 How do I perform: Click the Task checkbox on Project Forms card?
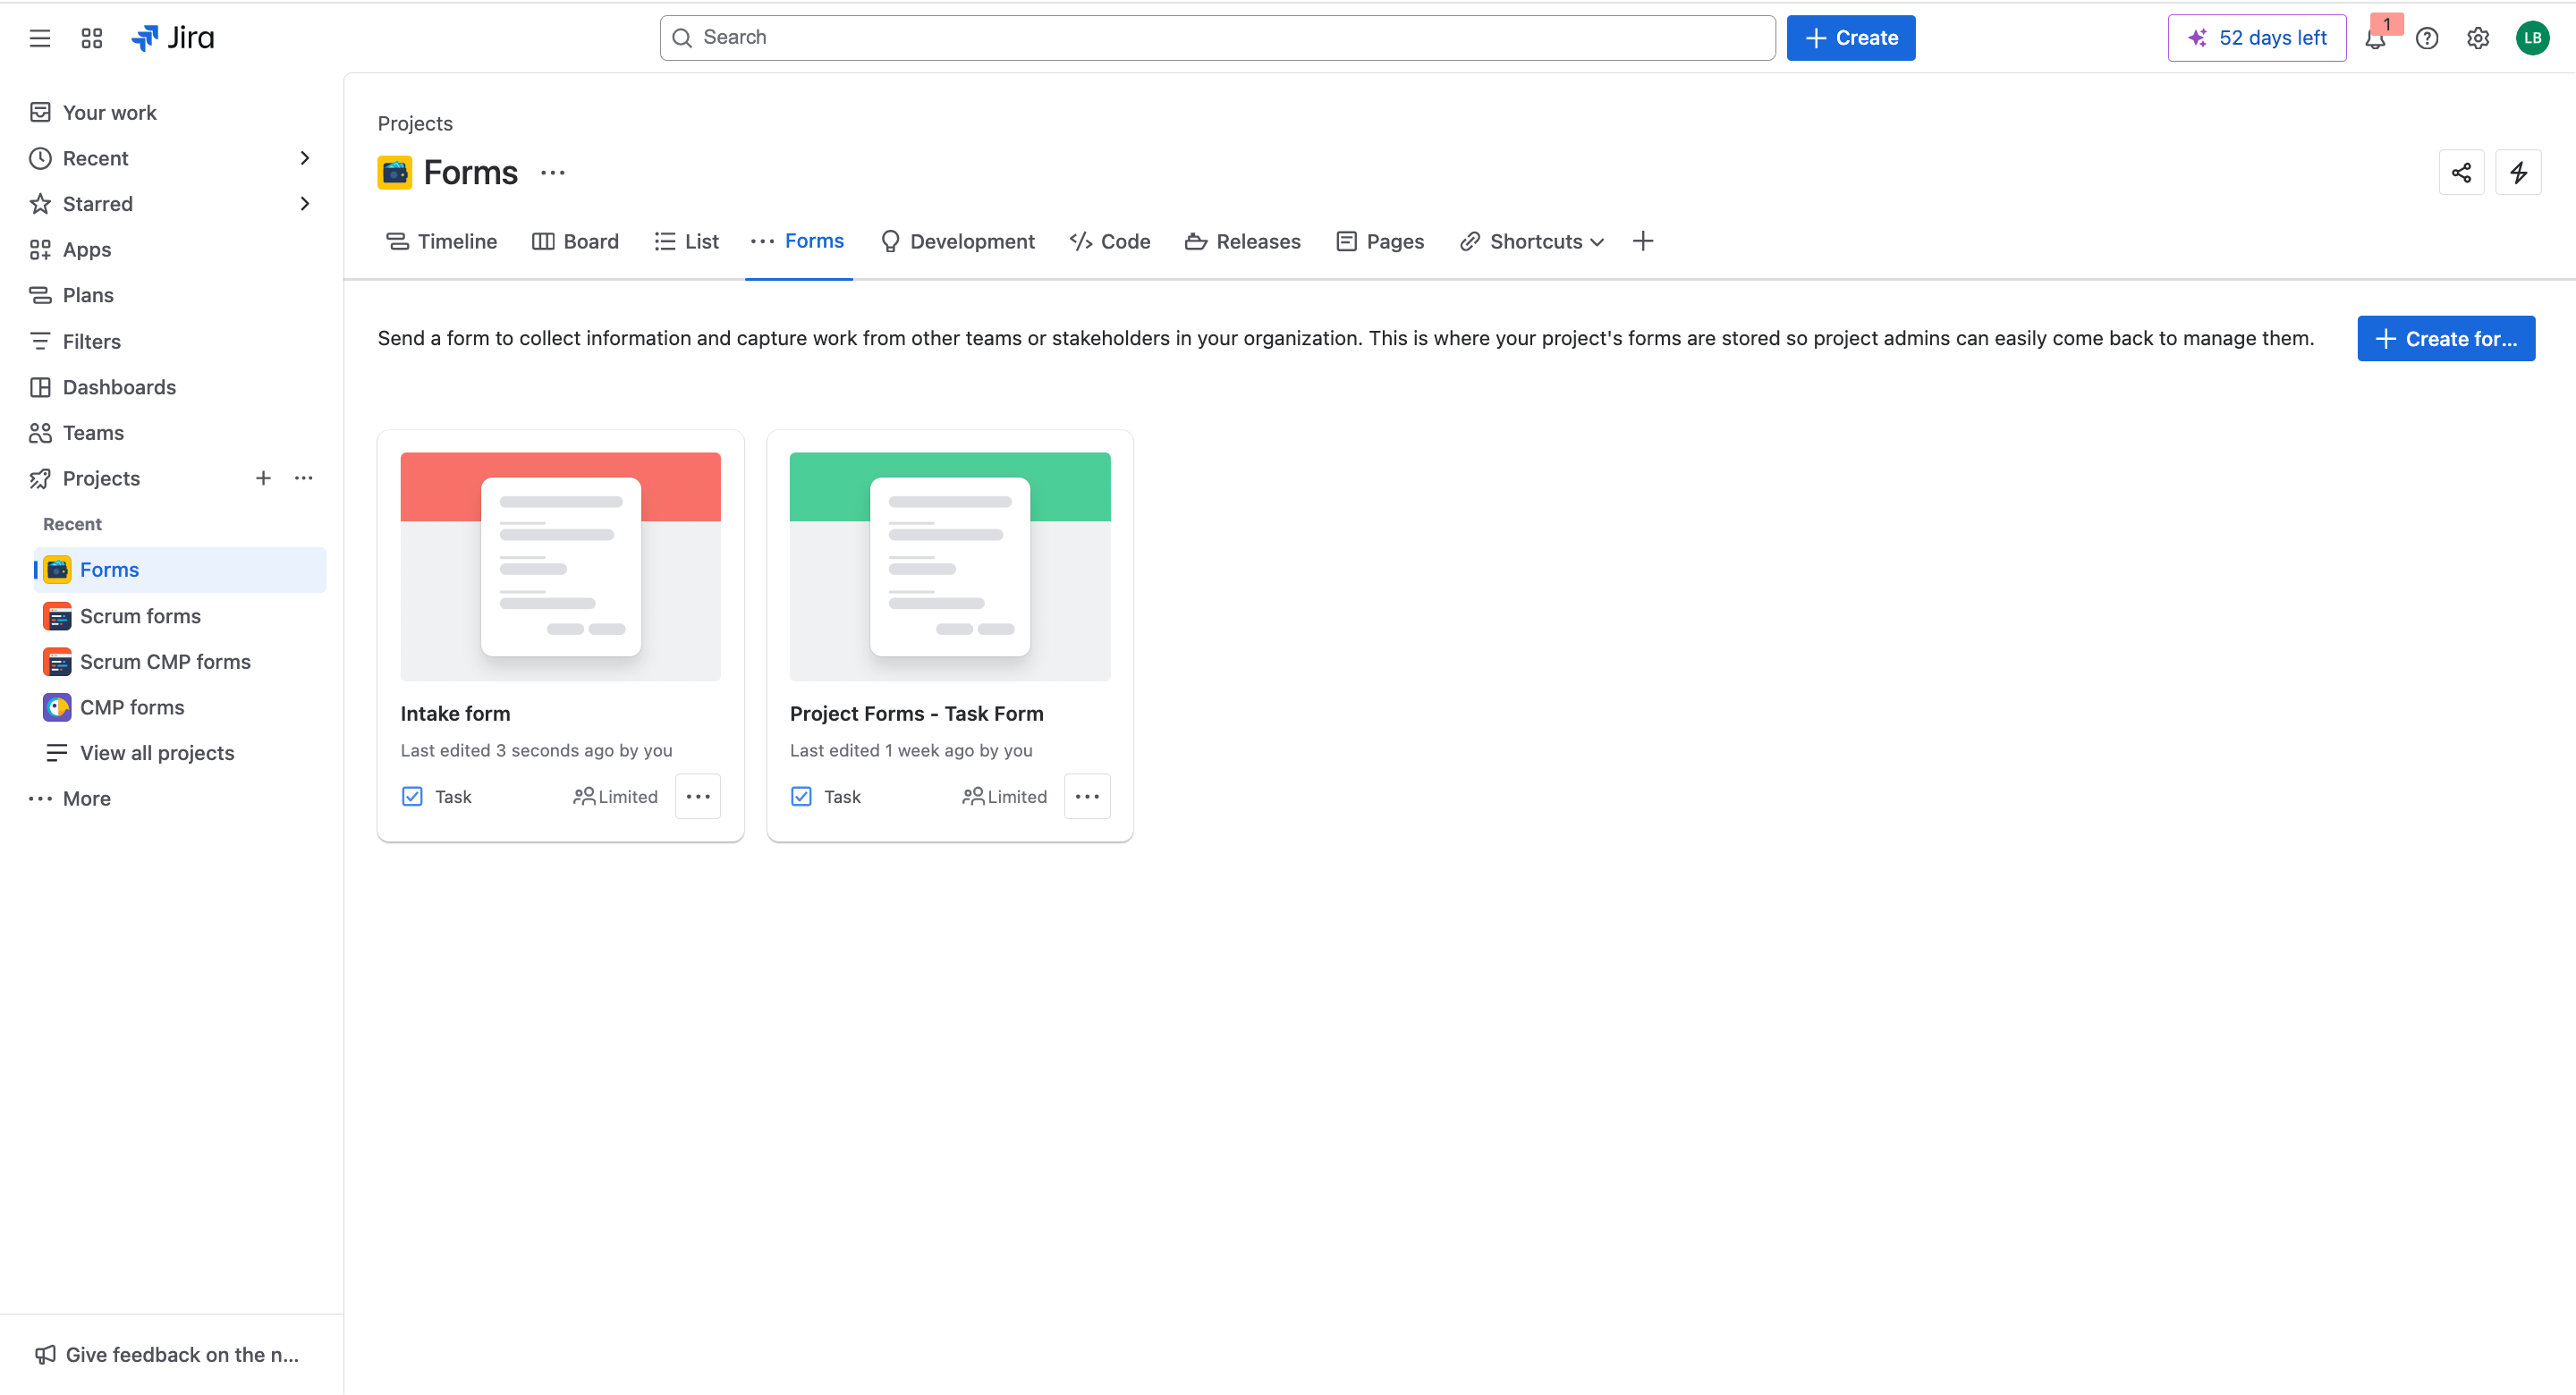tap(801, 796)
